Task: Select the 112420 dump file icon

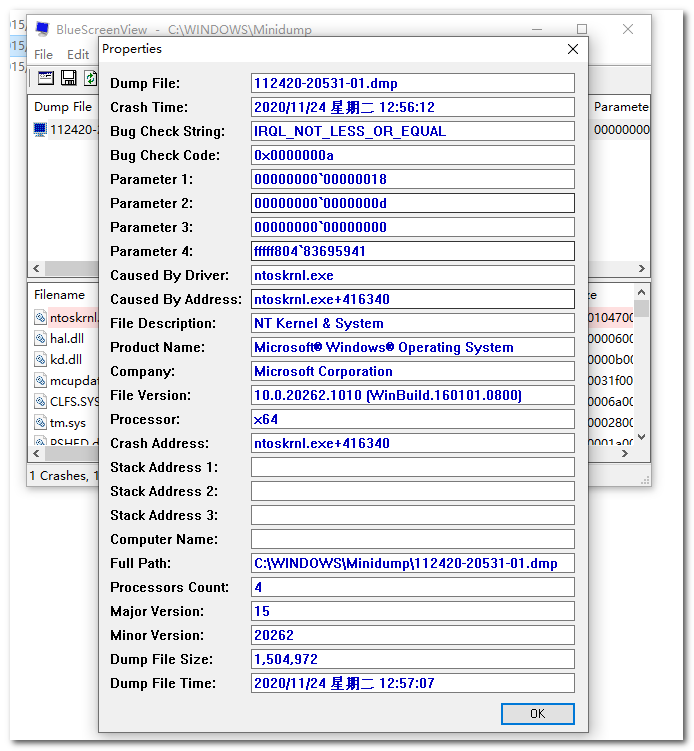Action: [x=40, y=129]
